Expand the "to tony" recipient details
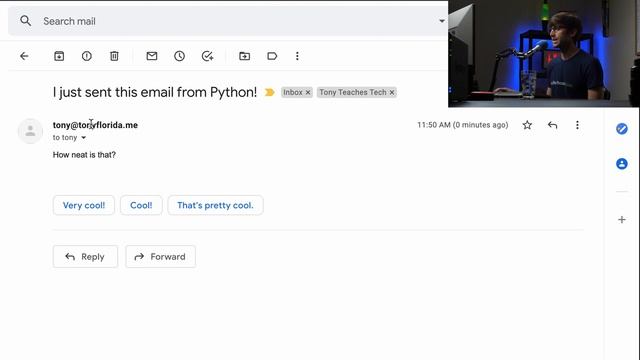This screenshot has height=360, width=640. point(83,138)
